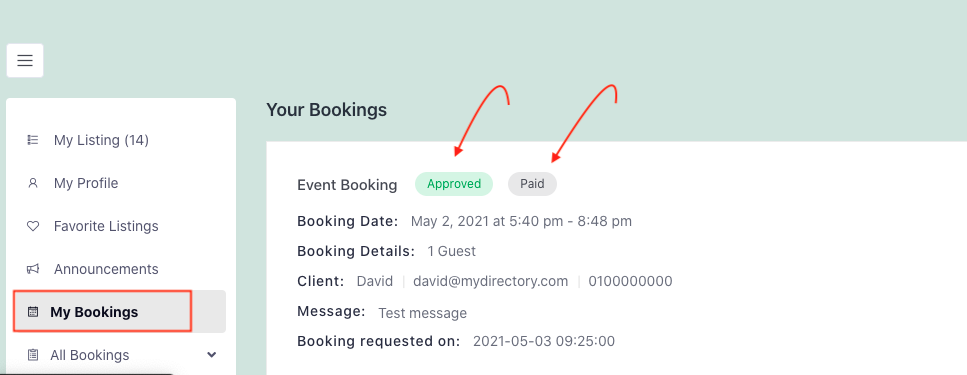Click the clipboard icon beside All Bookings
The height and width of the screenshot is (375, 967).
(x=33, y=355)
